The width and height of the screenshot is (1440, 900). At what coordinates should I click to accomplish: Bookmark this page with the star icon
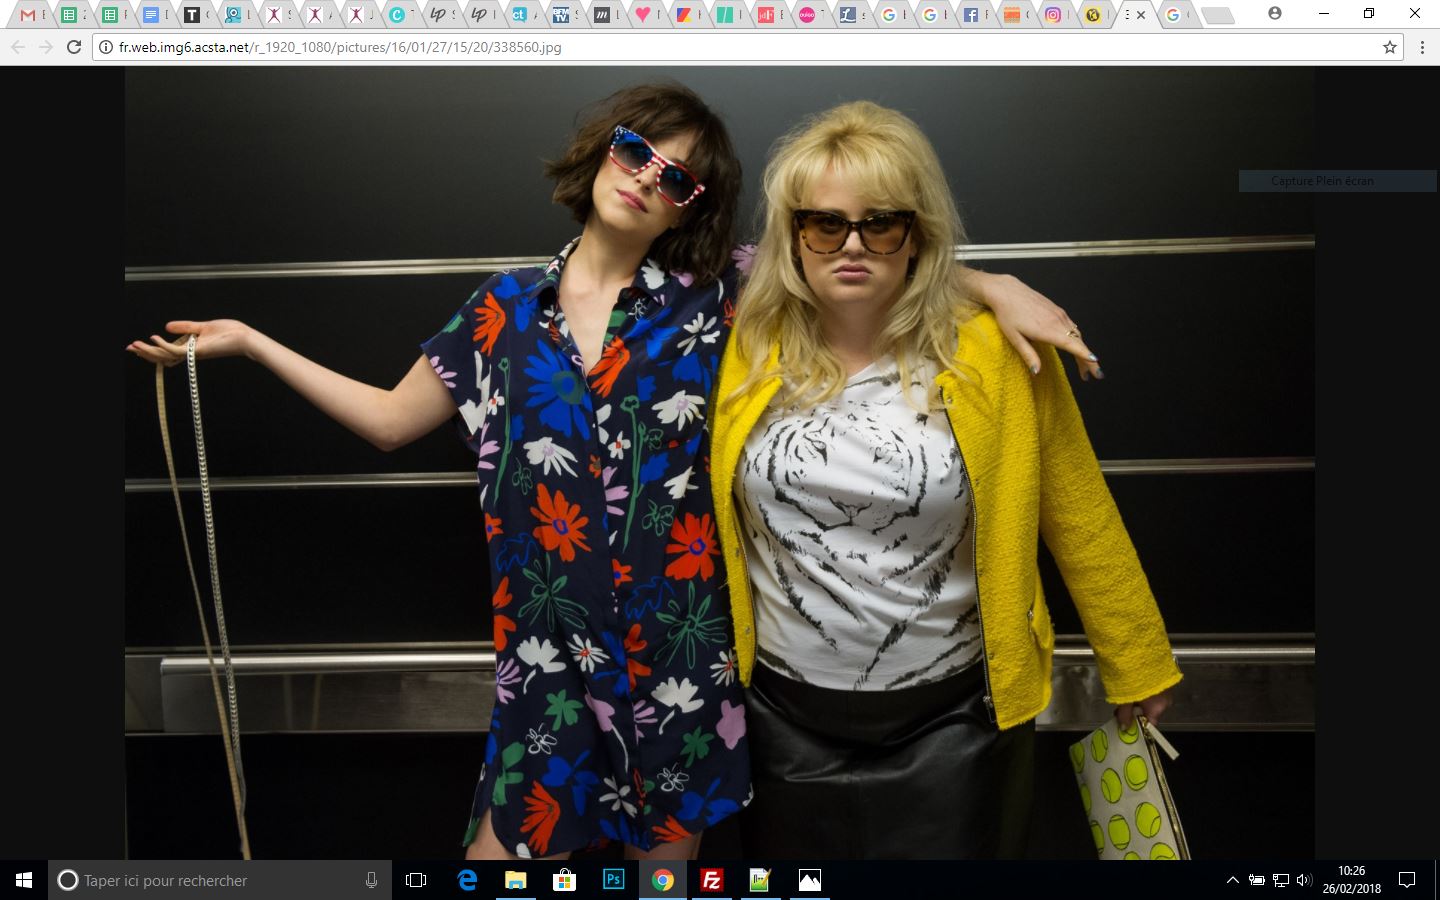tap(1389, 47)
